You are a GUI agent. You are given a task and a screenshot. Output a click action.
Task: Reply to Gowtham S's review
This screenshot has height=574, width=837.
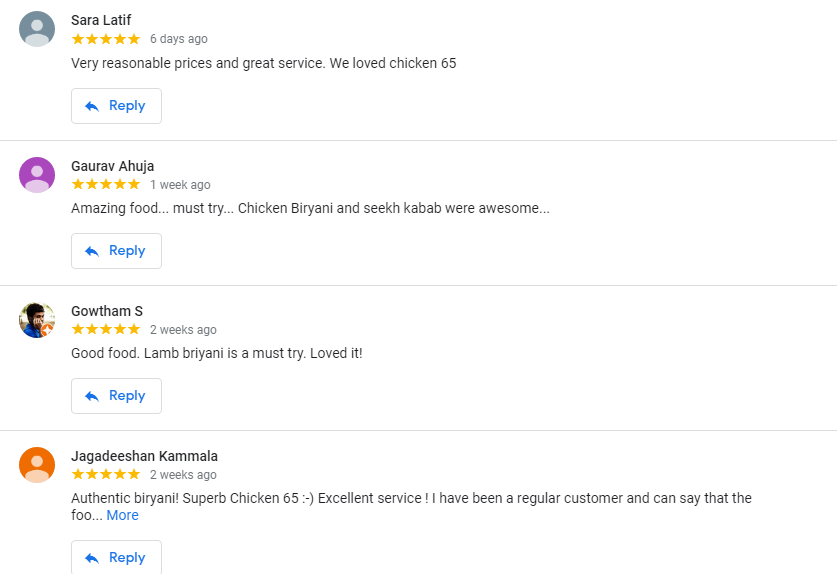pos(116,396)
